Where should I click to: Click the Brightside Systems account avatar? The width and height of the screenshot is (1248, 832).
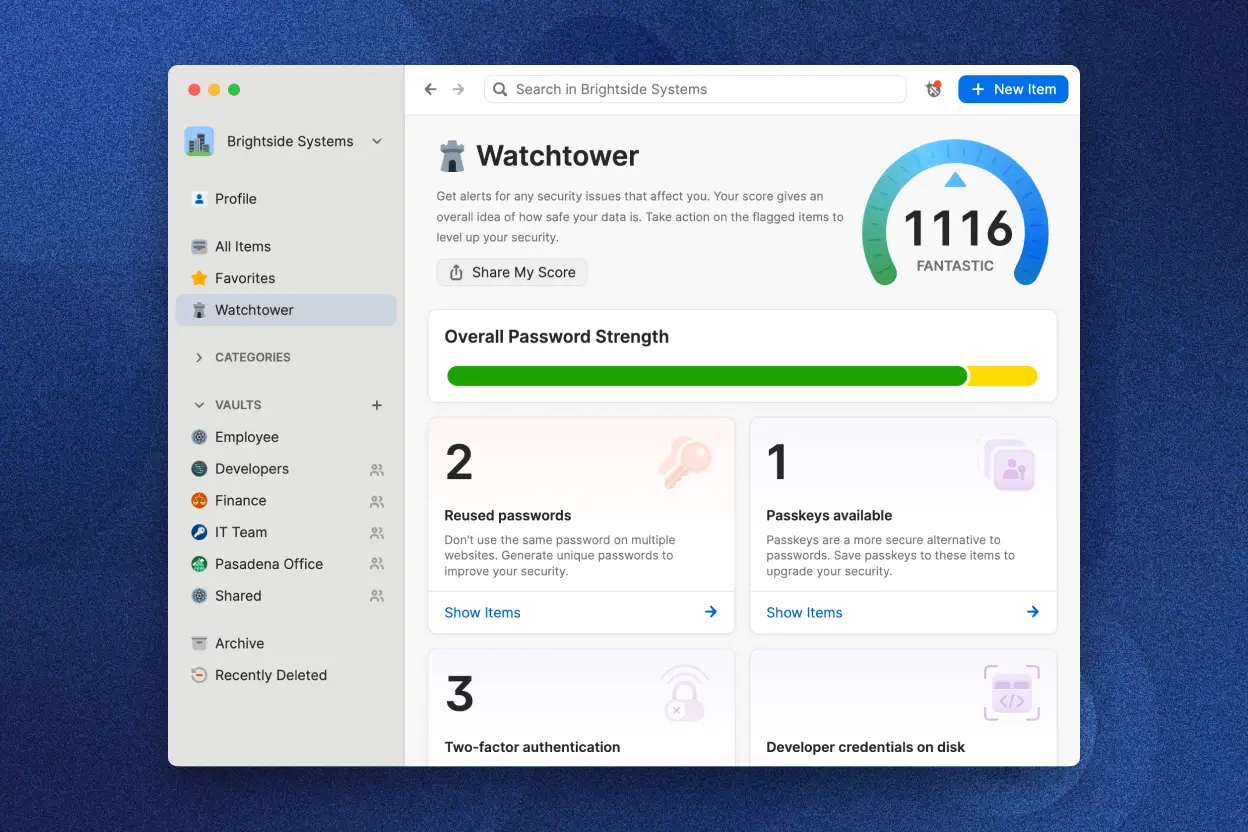pos(199,141)
